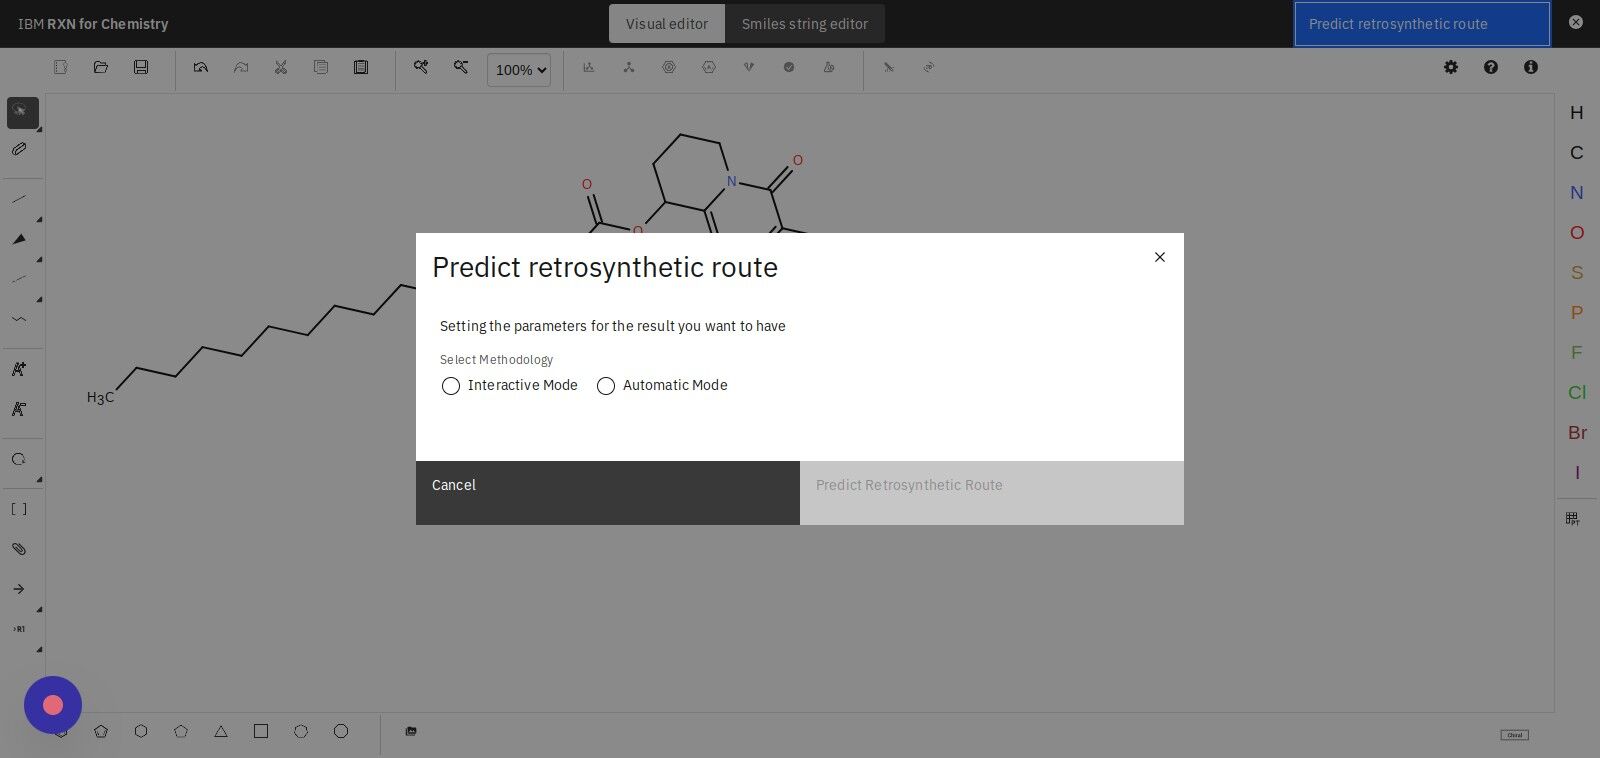Select the Cyclooctane ring template
This screenshot has height=758, width=1600.
click(x=341, y=731)
